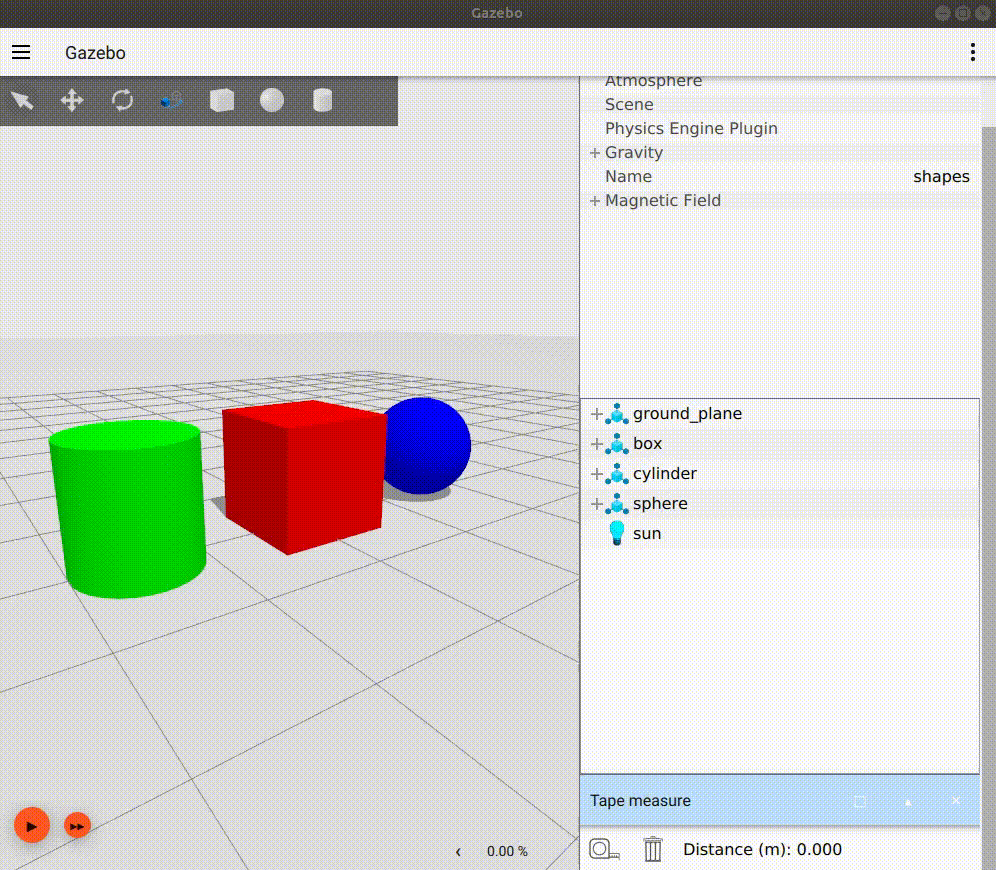Click the Name property label

[628, 177]
